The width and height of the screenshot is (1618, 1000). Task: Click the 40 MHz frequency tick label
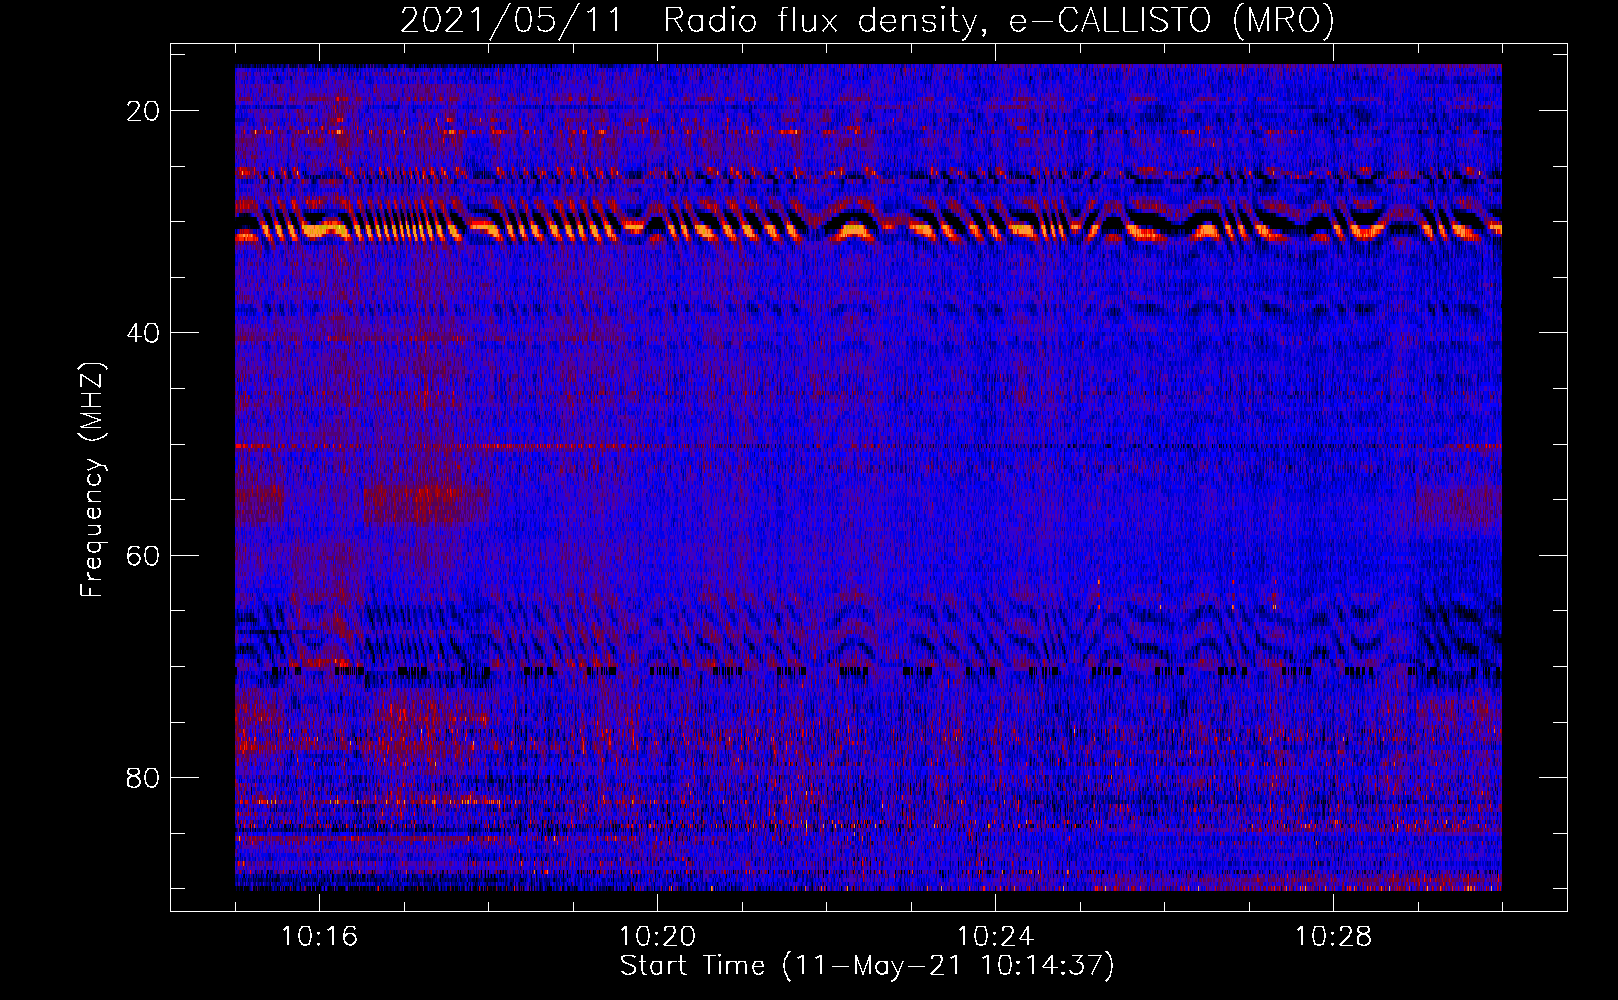coord(144,333)
